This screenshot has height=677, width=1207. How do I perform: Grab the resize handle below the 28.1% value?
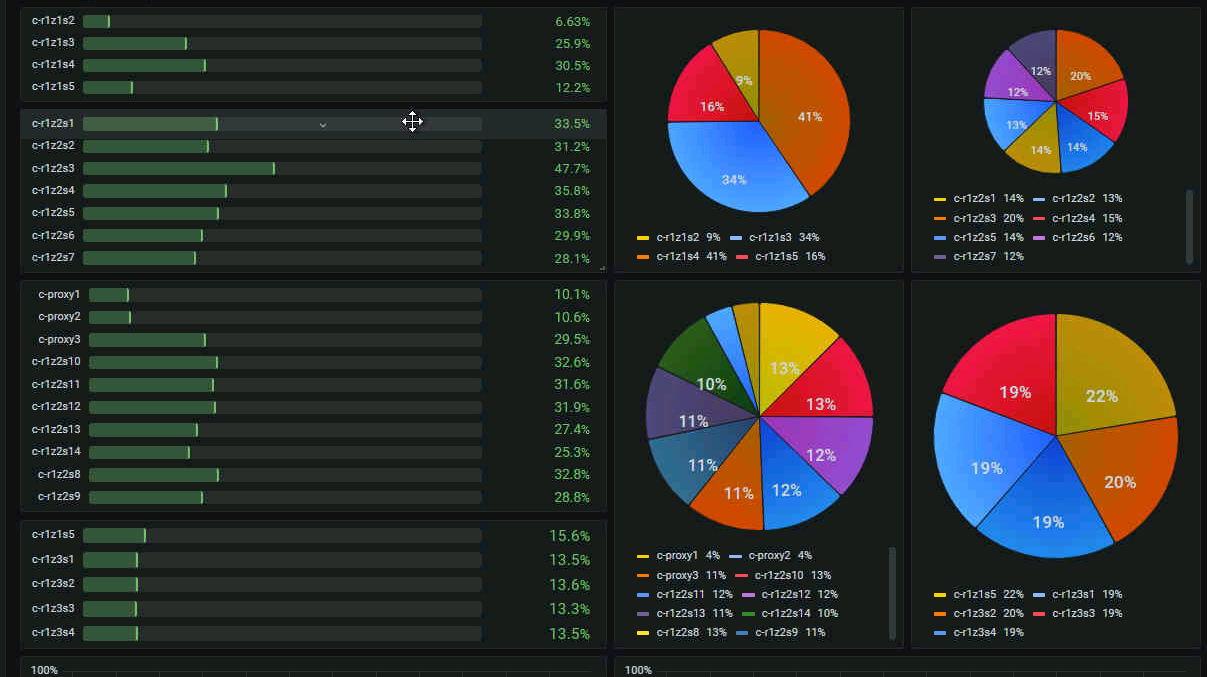[x=602, y=268]
